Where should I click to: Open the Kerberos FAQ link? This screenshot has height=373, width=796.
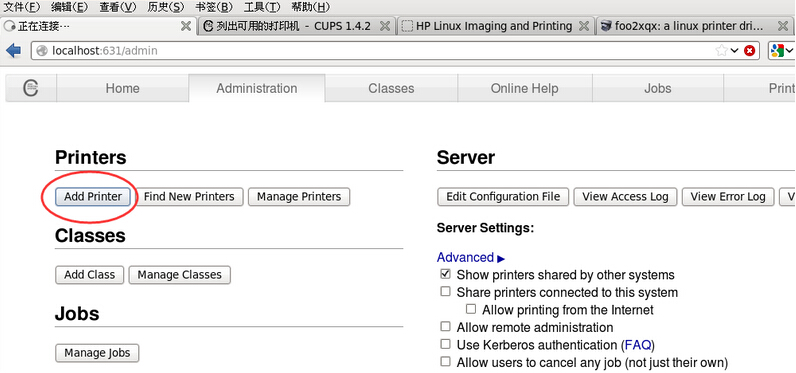click(638, 345)
